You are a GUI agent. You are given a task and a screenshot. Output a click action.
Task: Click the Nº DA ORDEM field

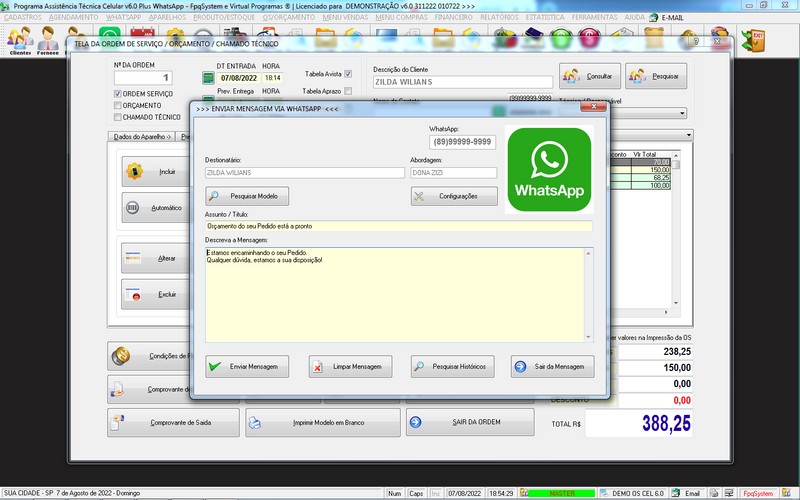pos(143,78)
